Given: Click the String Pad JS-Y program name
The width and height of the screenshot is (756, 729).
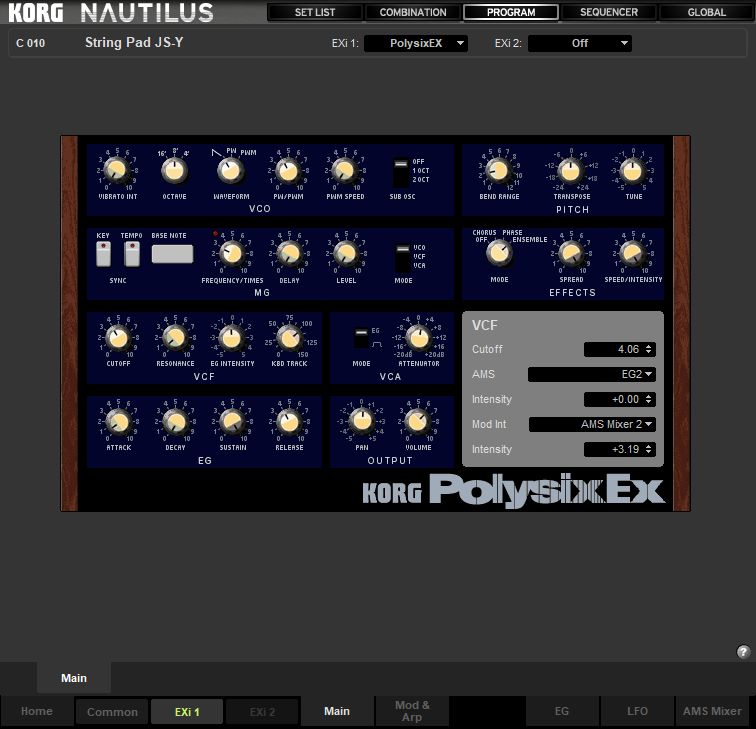Looking at the screenshot, I should 134,42.
